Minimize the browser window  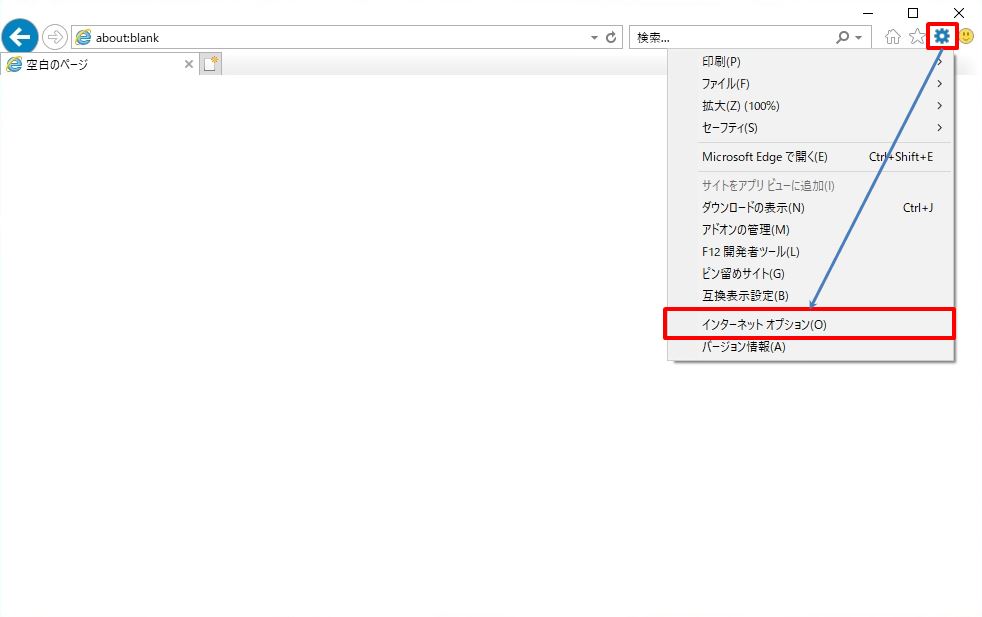point(868,13)
